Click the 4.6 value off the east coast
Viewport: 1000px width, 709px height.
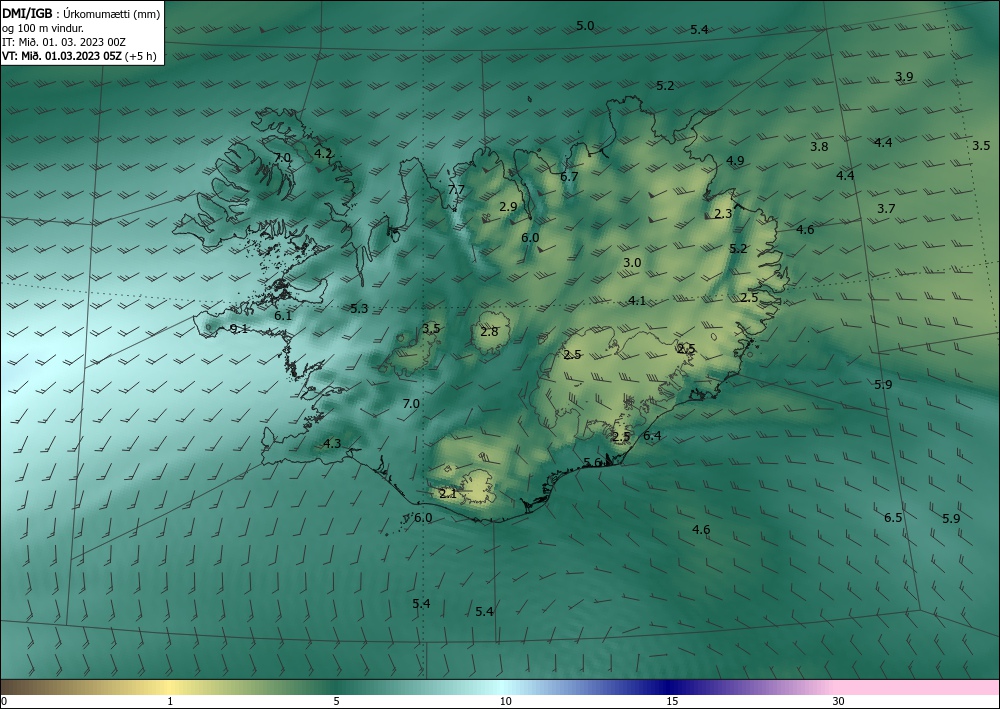tap(805, 230)
